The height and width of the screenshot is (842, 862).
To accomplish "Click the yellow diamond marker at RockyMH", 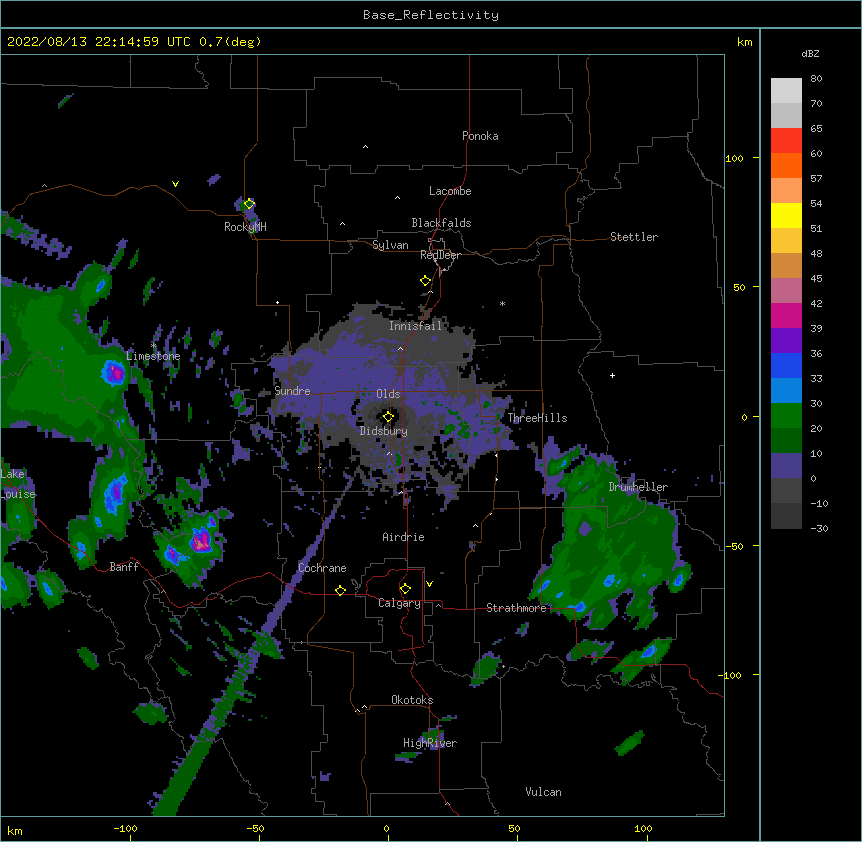I will (x=249, y=204).
